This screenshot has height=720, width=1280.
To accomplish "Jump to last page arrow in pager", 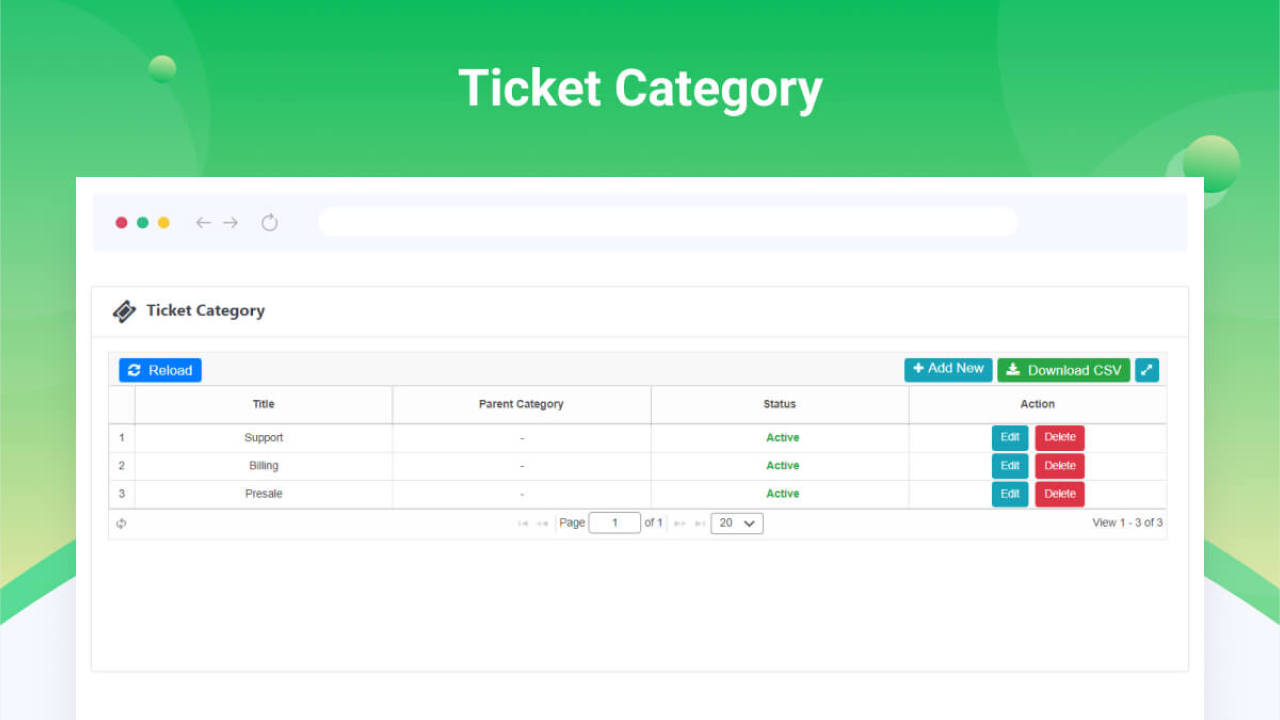I will [x=700, y=523].
